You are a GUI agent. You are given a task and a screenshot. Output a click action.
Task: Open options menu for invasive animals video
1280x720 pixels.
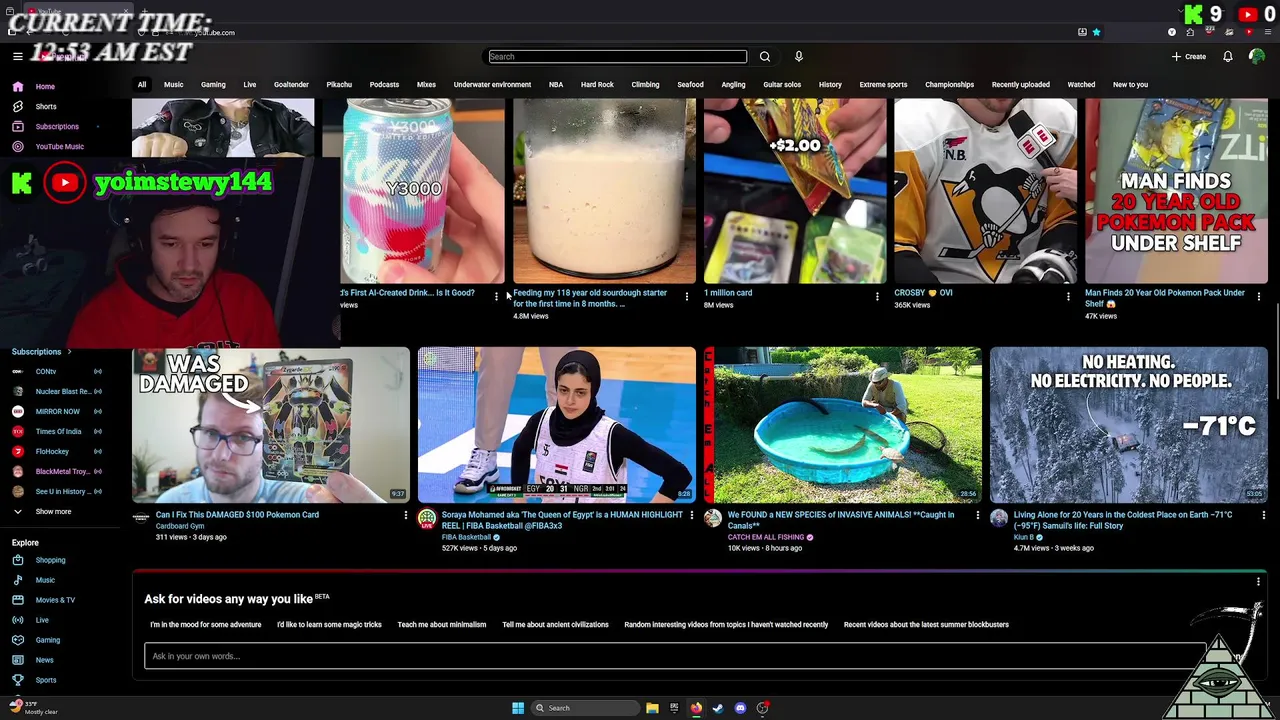977,516
